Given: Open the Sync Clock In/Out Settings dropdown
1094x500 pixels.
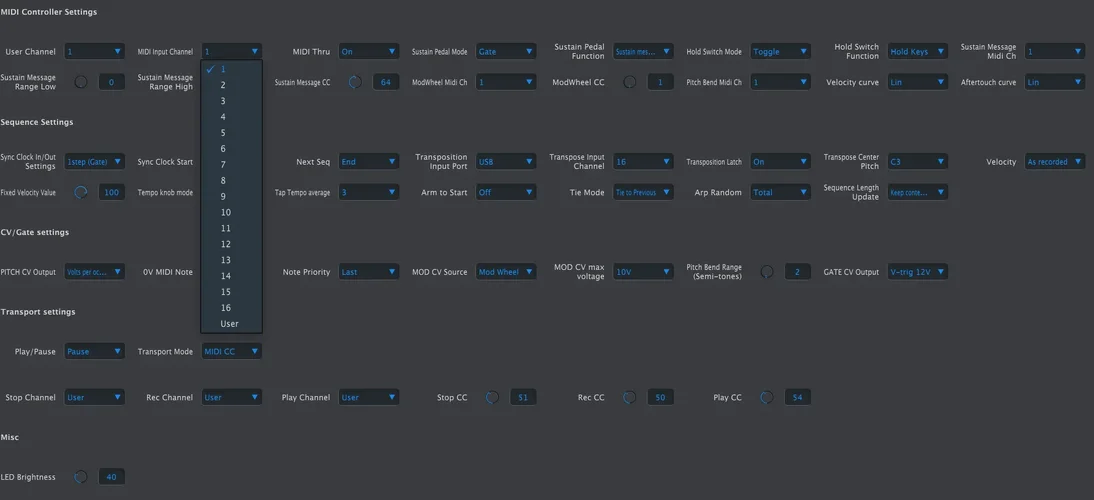Looking at the screenshot, I should (95, 162).
